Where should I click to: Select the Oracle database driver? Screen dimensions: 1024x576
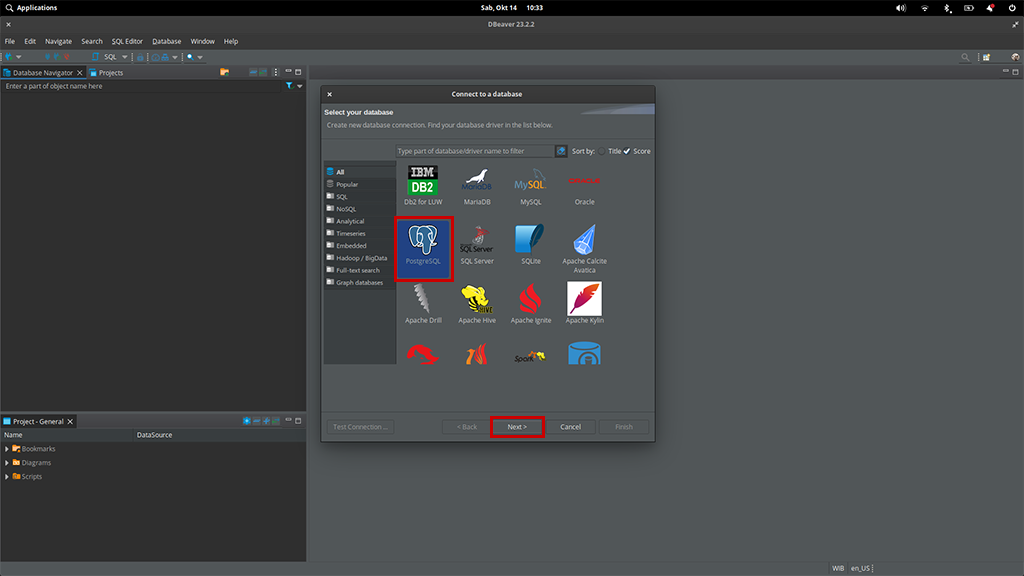click(584, 184)
